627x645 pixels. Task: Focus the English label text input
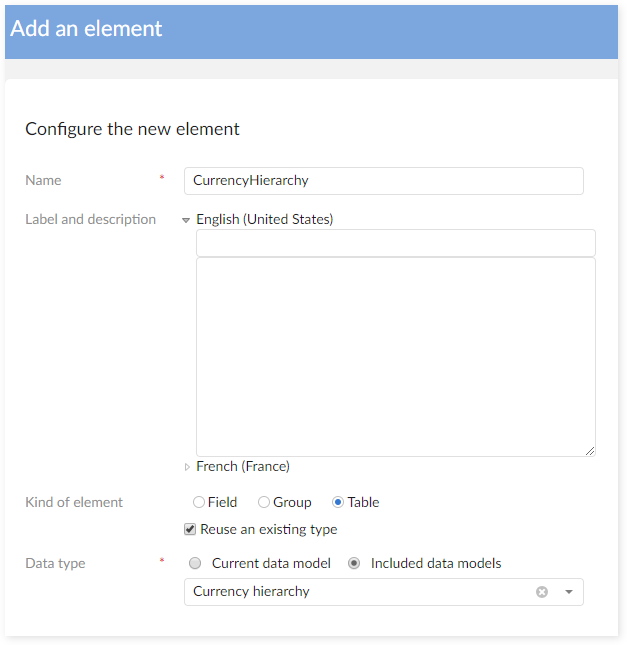(395, 243)
